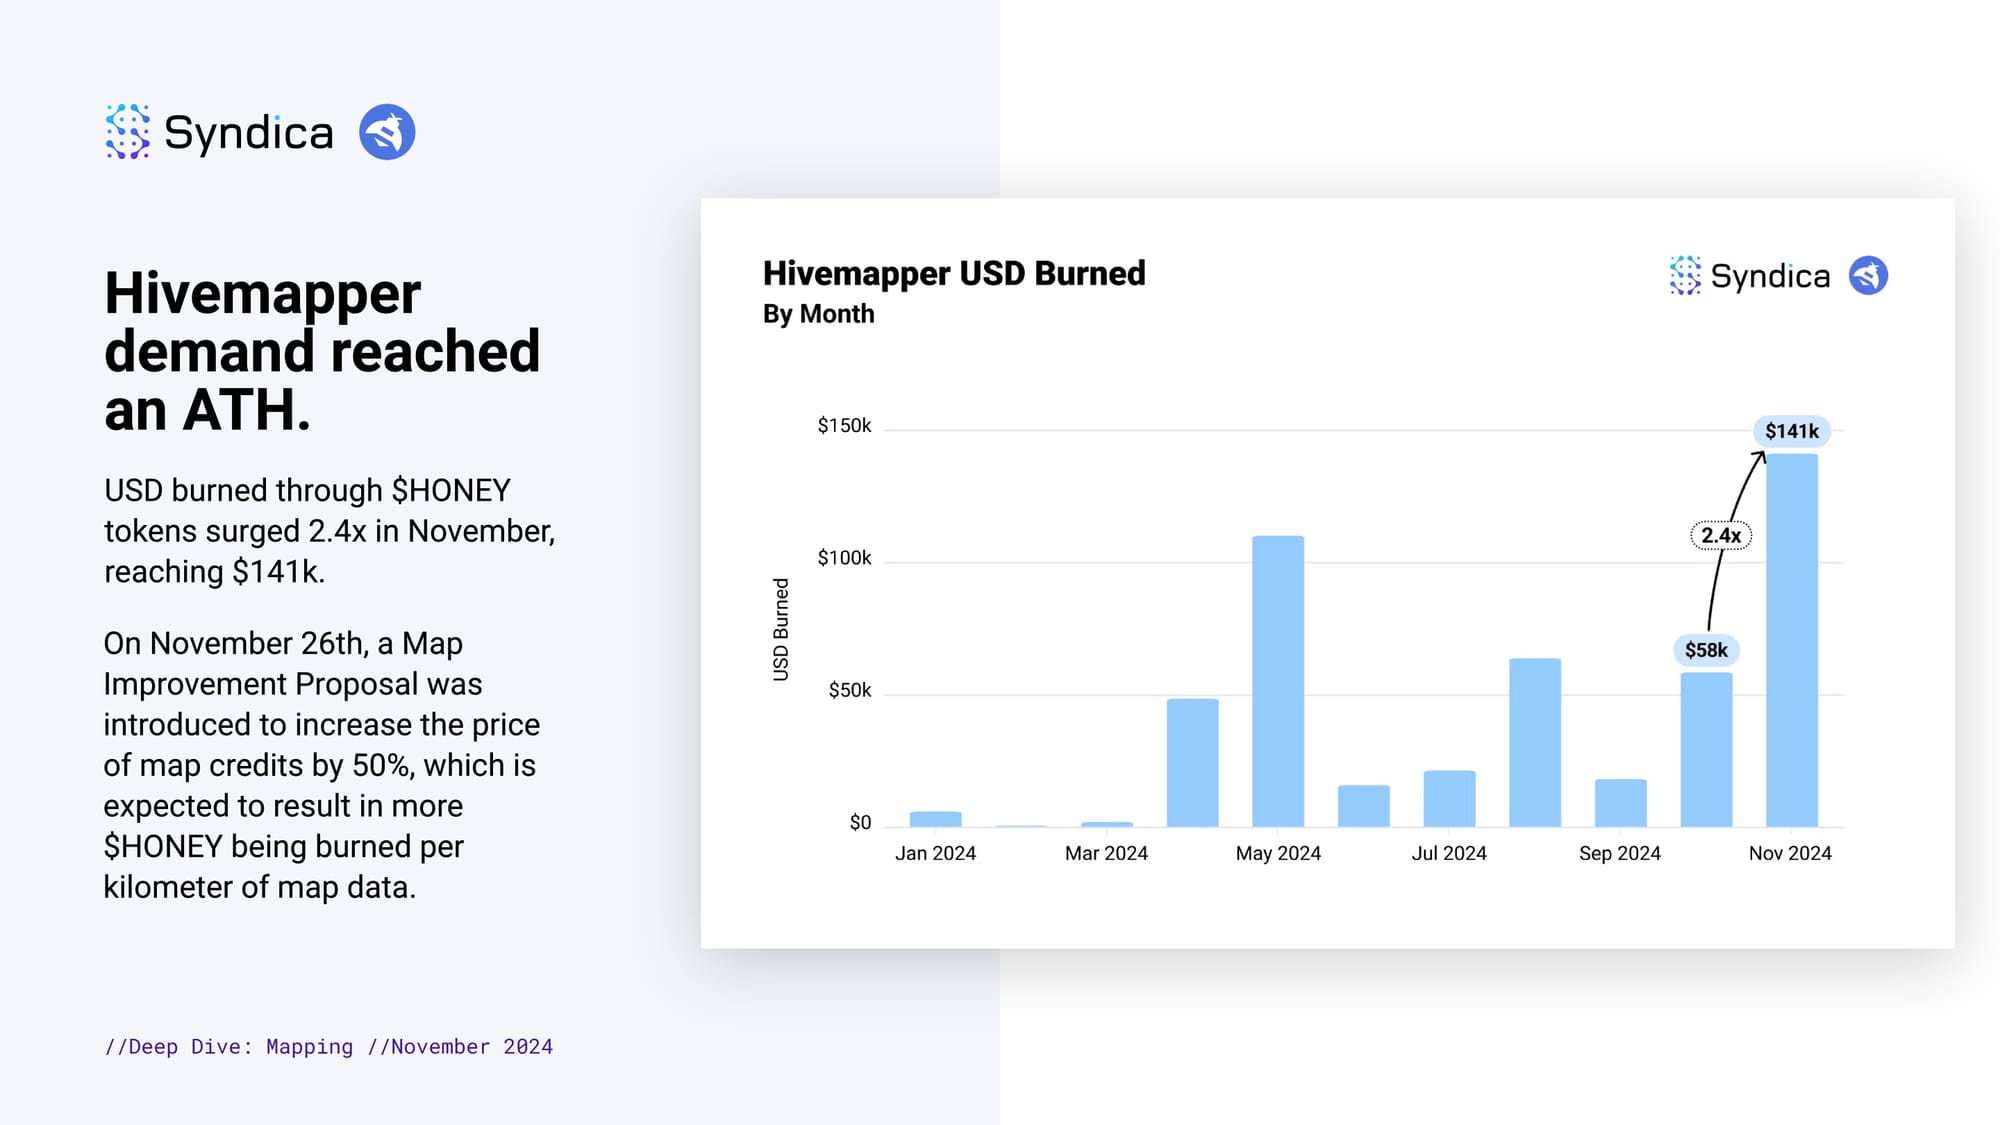Image resolution: width=2000 pixels, height=1125 pixels.
Task: Click the Hivemapper USD Burned chart title
Action: pos(954,274)
